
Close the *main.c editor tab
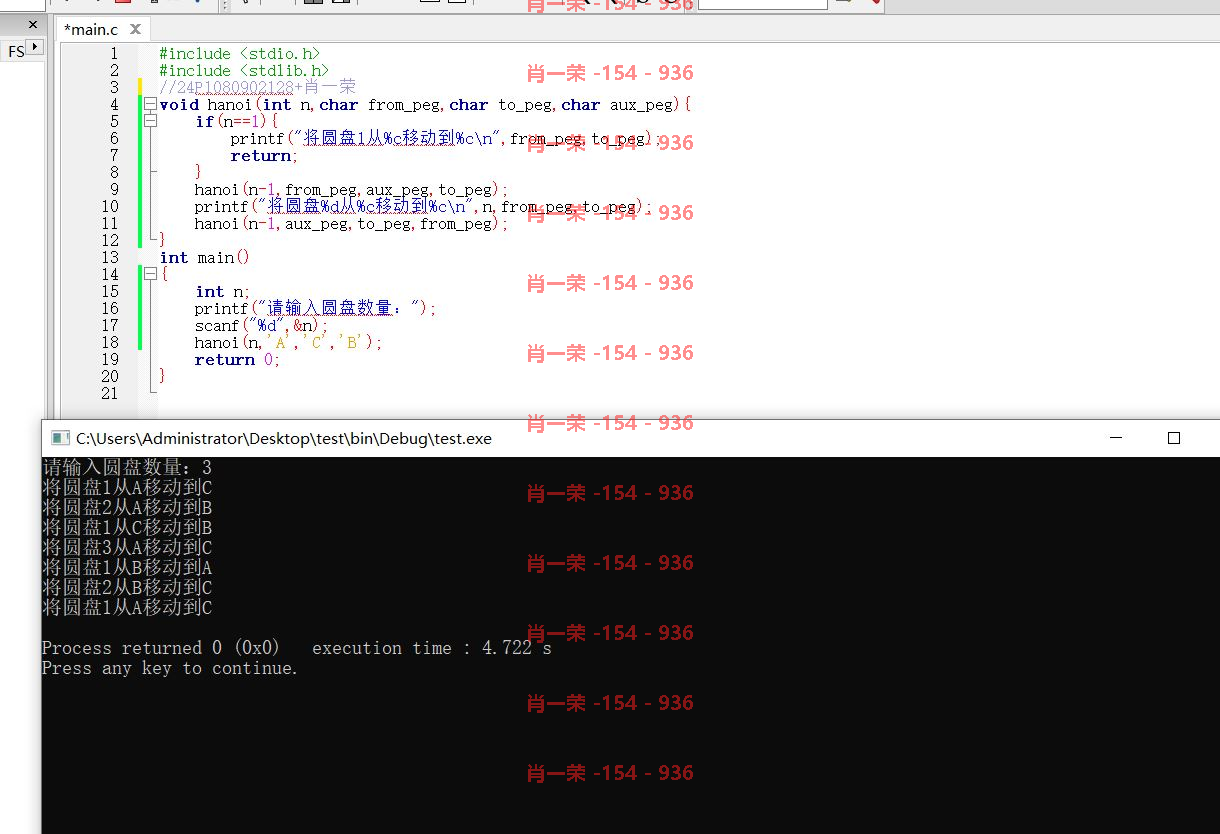[x=135, y=29]
